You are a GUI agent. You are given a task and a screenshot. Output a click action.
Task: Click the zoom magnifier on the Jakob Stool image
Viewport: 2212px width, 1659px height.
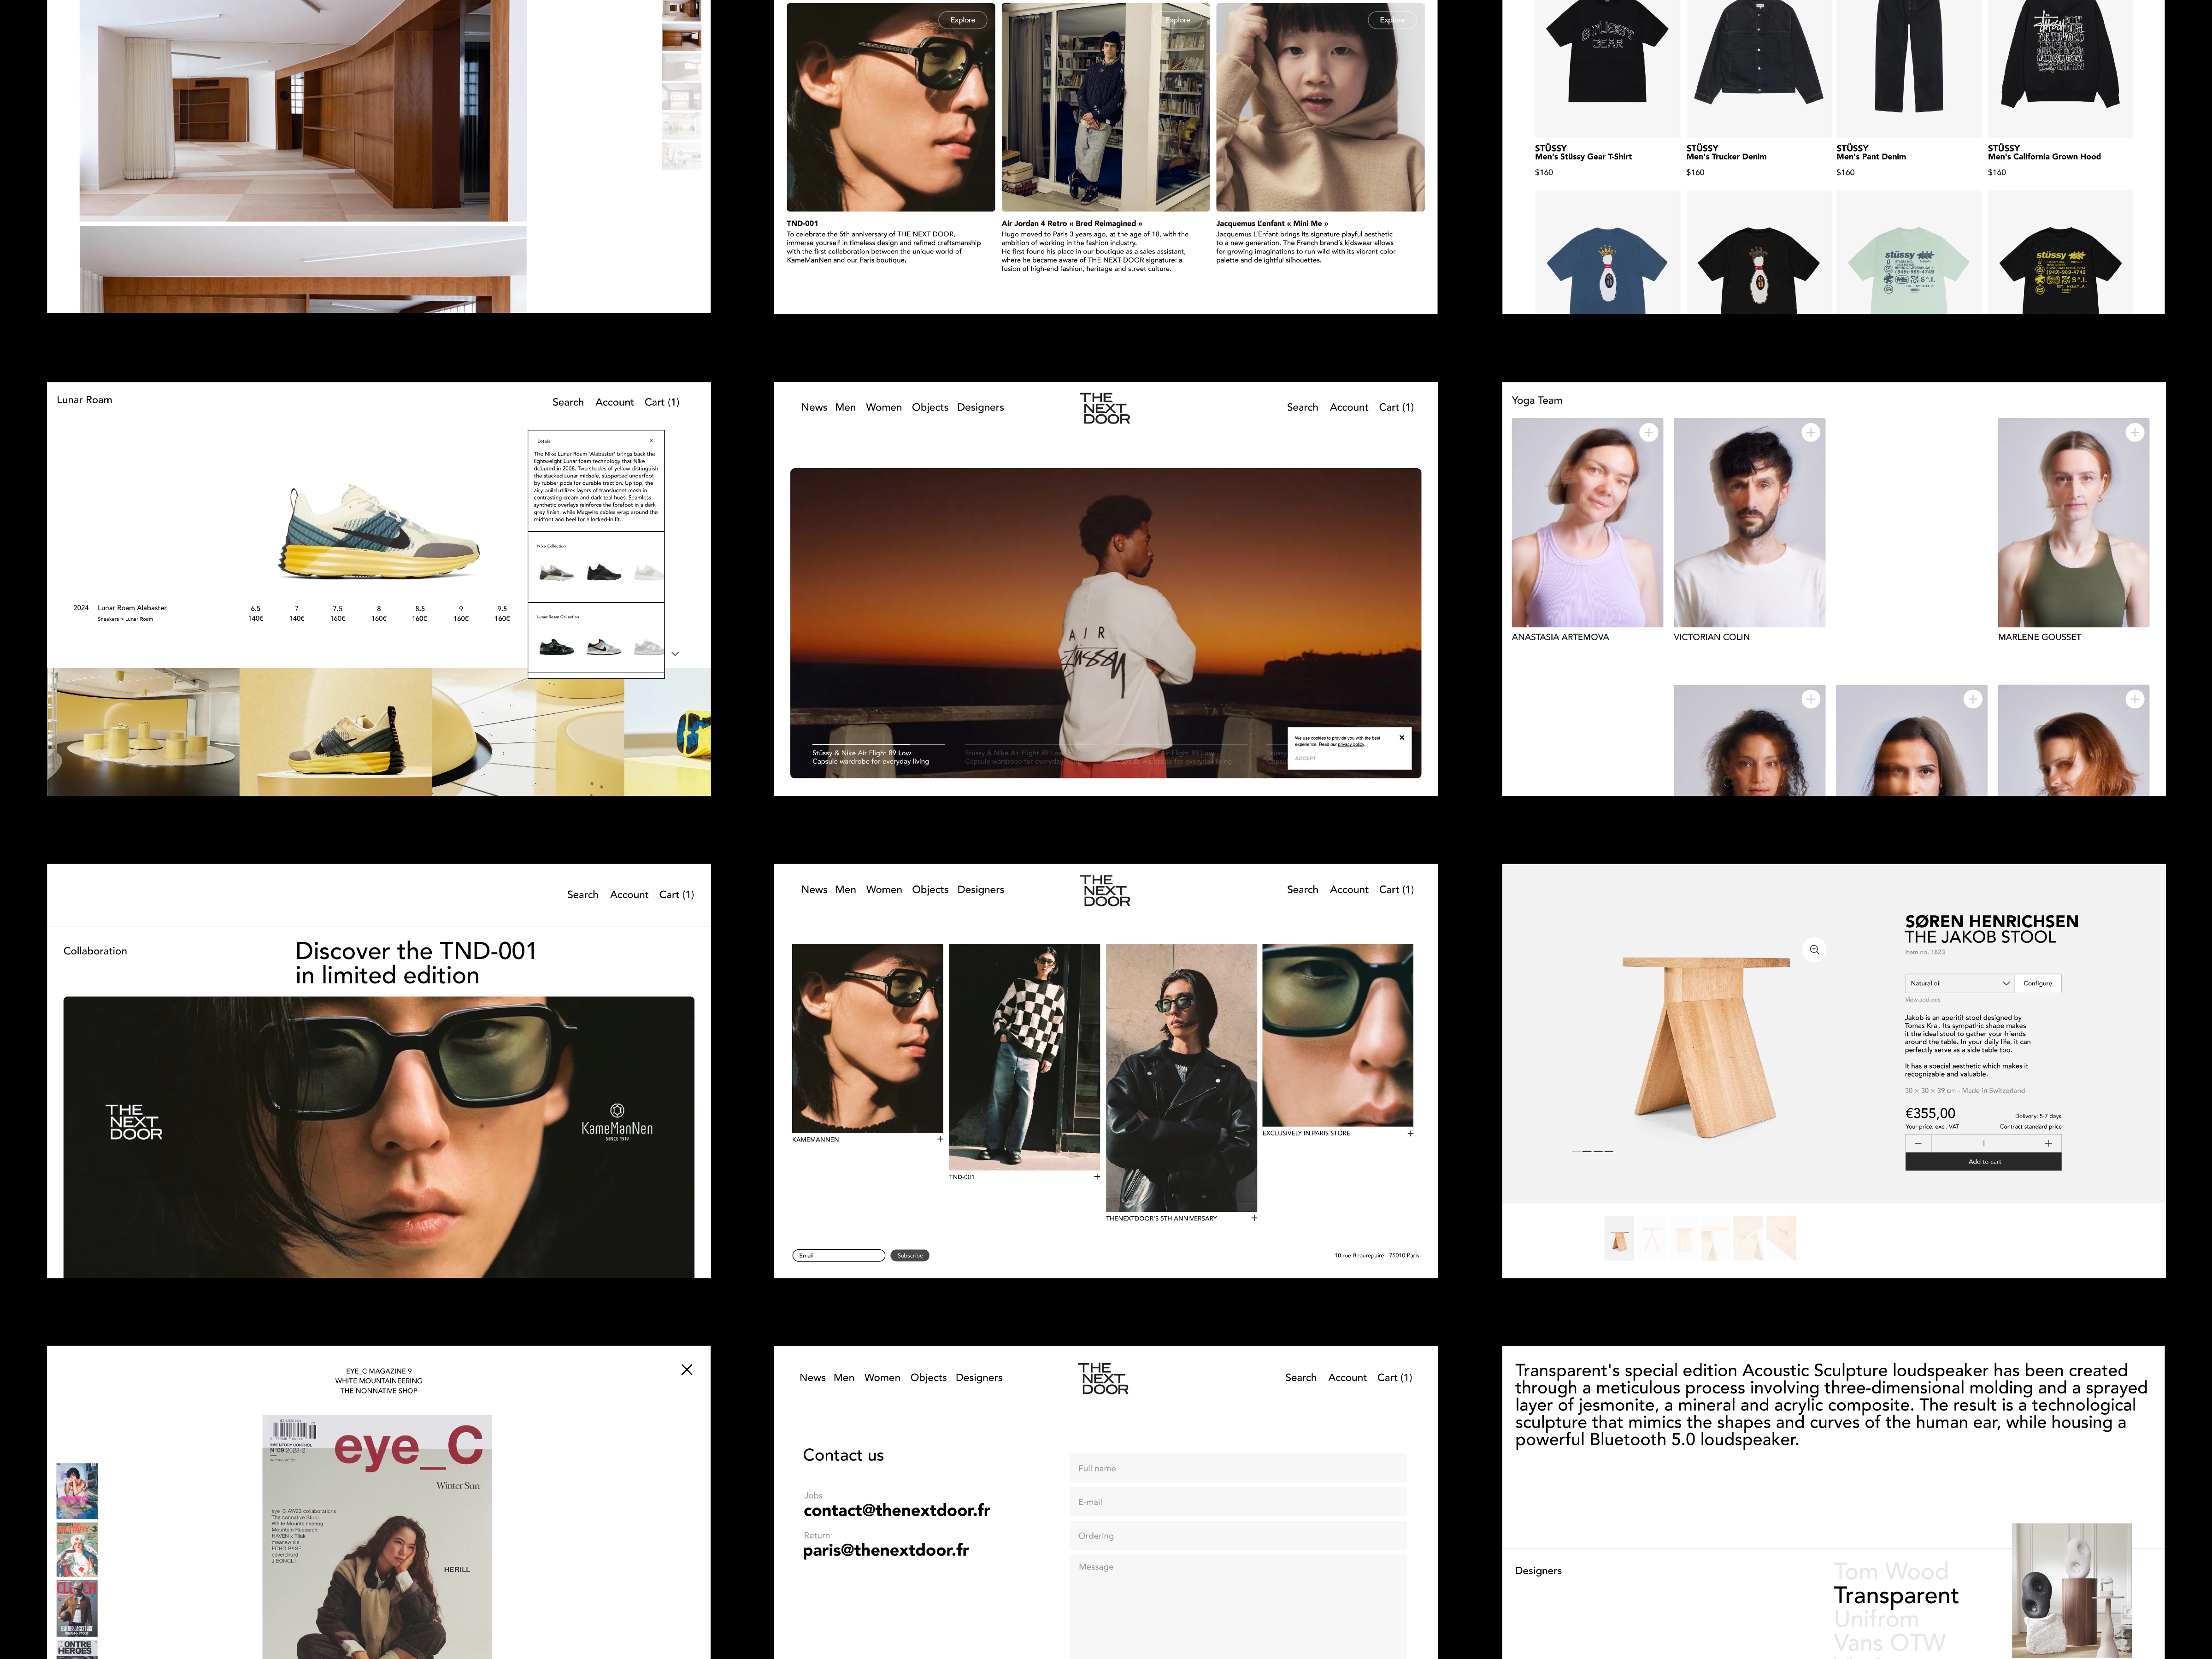(x=1814, y=949)
